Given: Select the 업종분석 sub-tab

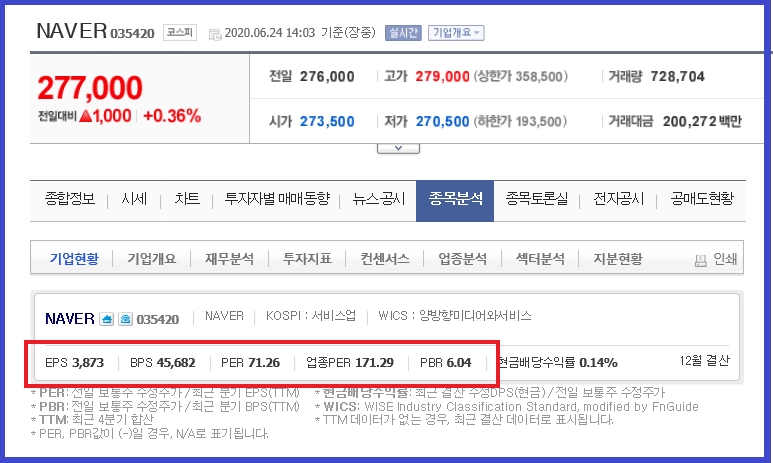Looking at the screenshot, I should coord(462,259).
